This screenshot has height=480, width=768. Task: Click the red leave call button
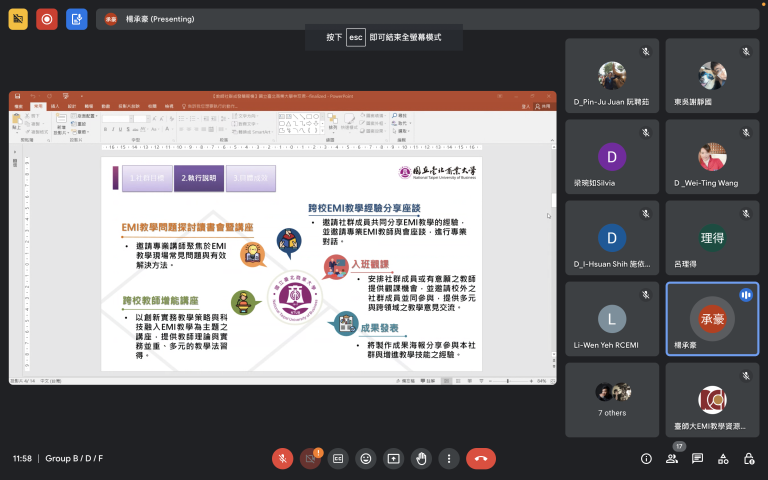point(481,458)
